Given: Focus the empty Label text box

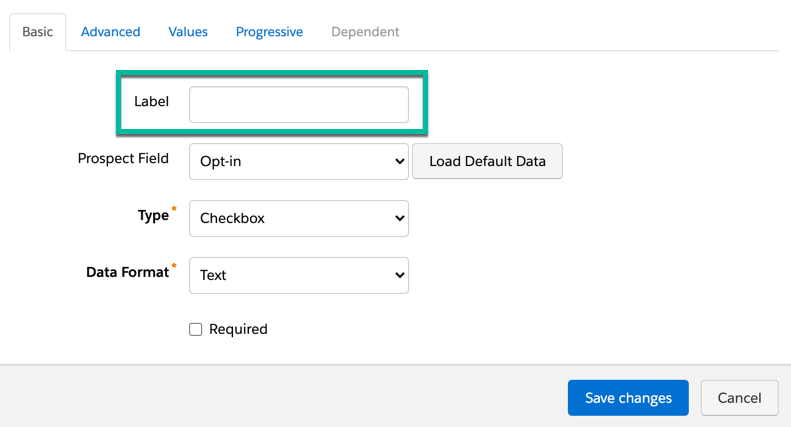Looking at the screenshot, I should coord(298,105).
